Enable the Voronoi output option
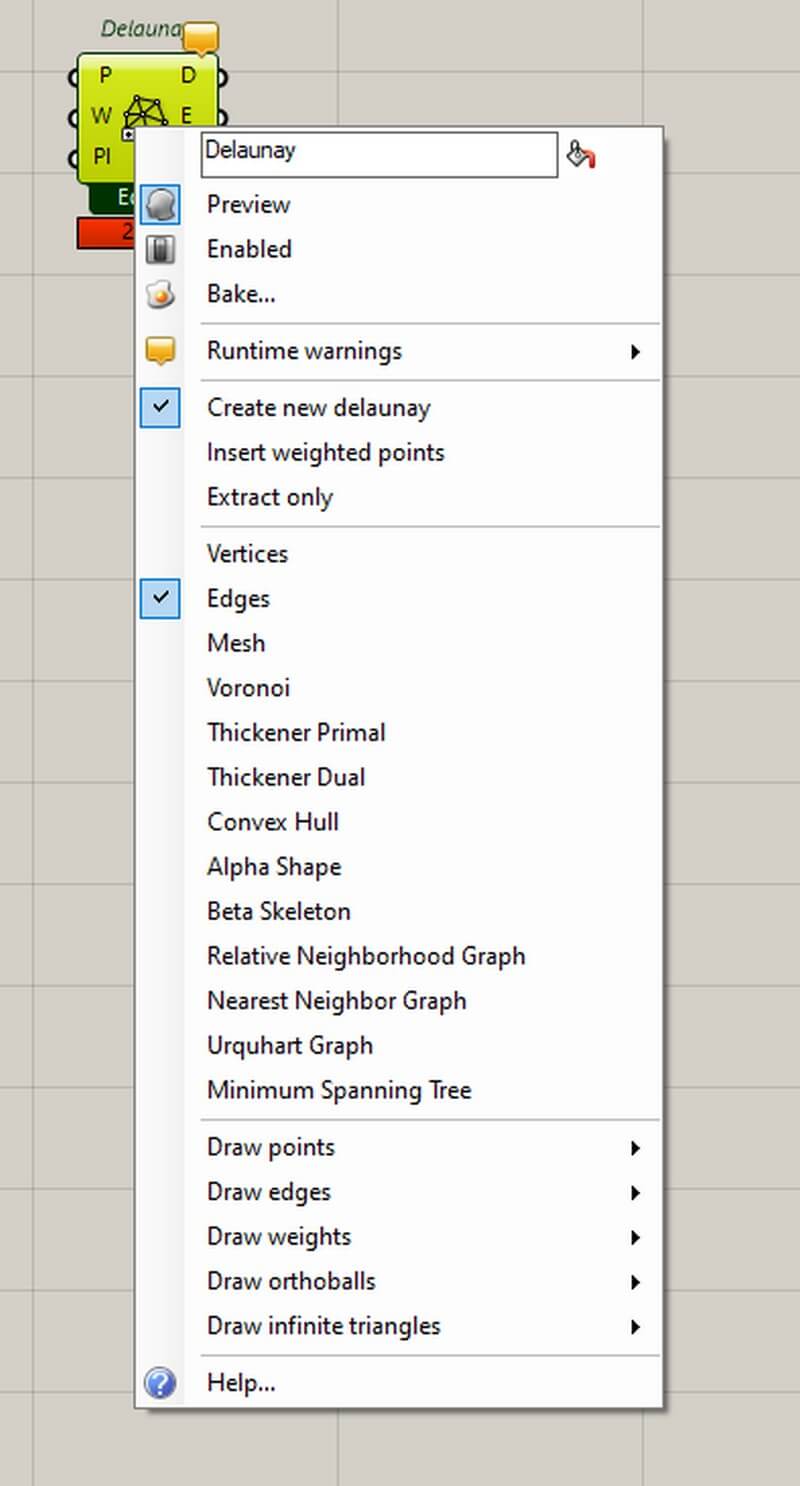Screen dimensions: 800x1486 [248, 688]
